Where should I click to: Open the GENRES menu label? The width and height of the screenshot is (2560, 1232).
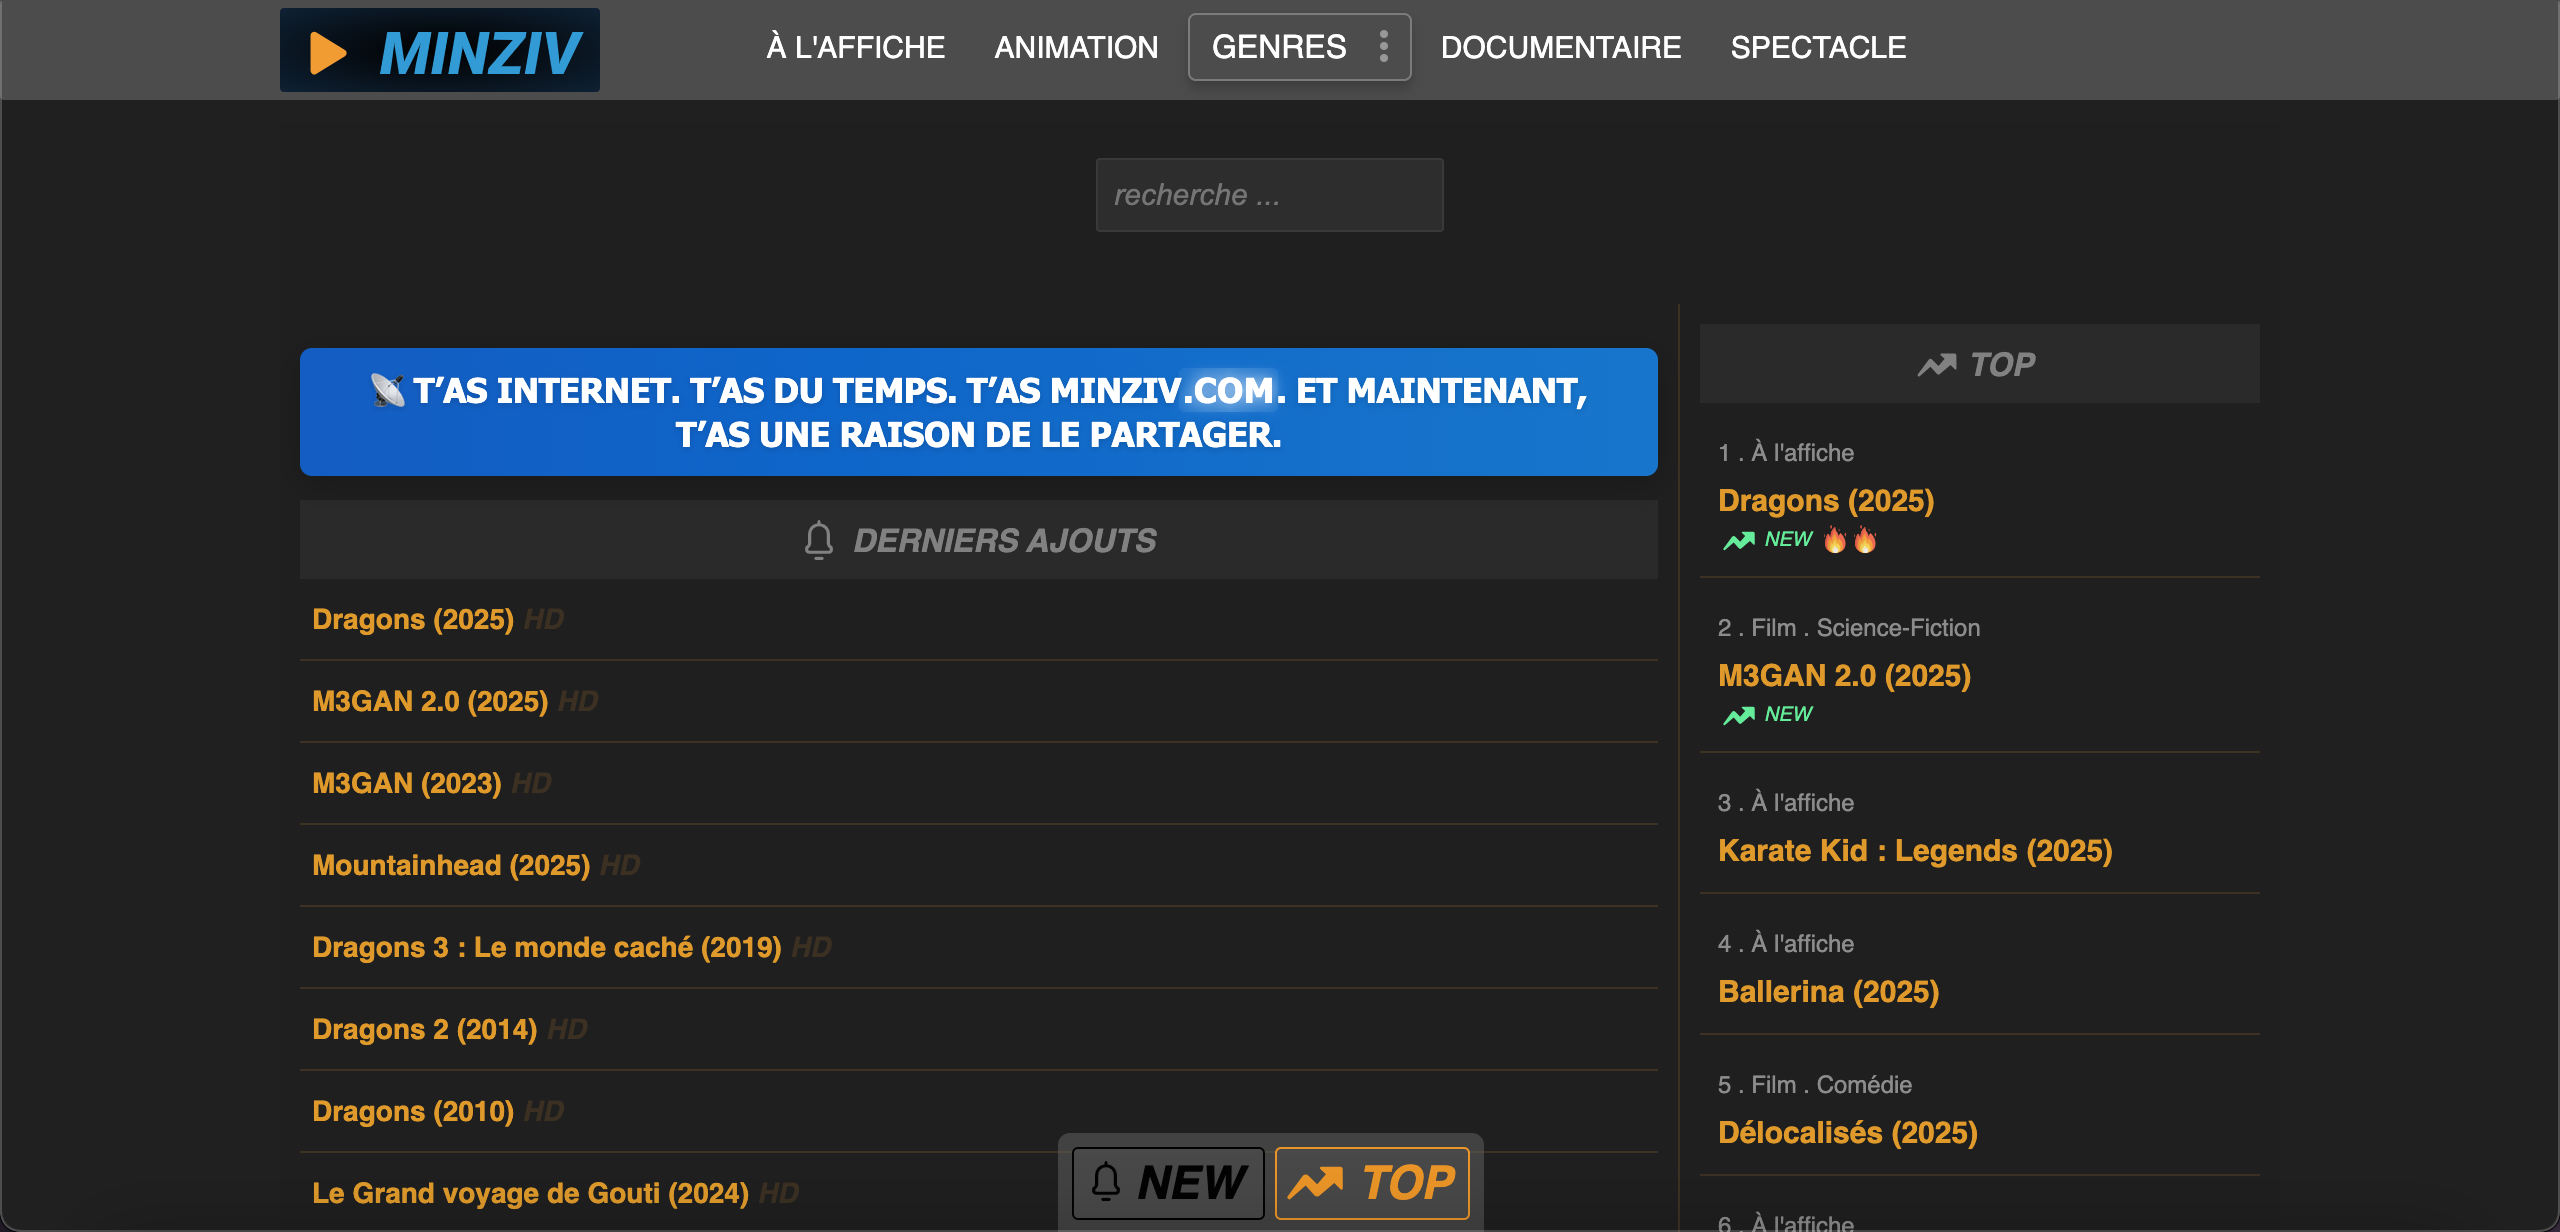(x=1279, y=47)
